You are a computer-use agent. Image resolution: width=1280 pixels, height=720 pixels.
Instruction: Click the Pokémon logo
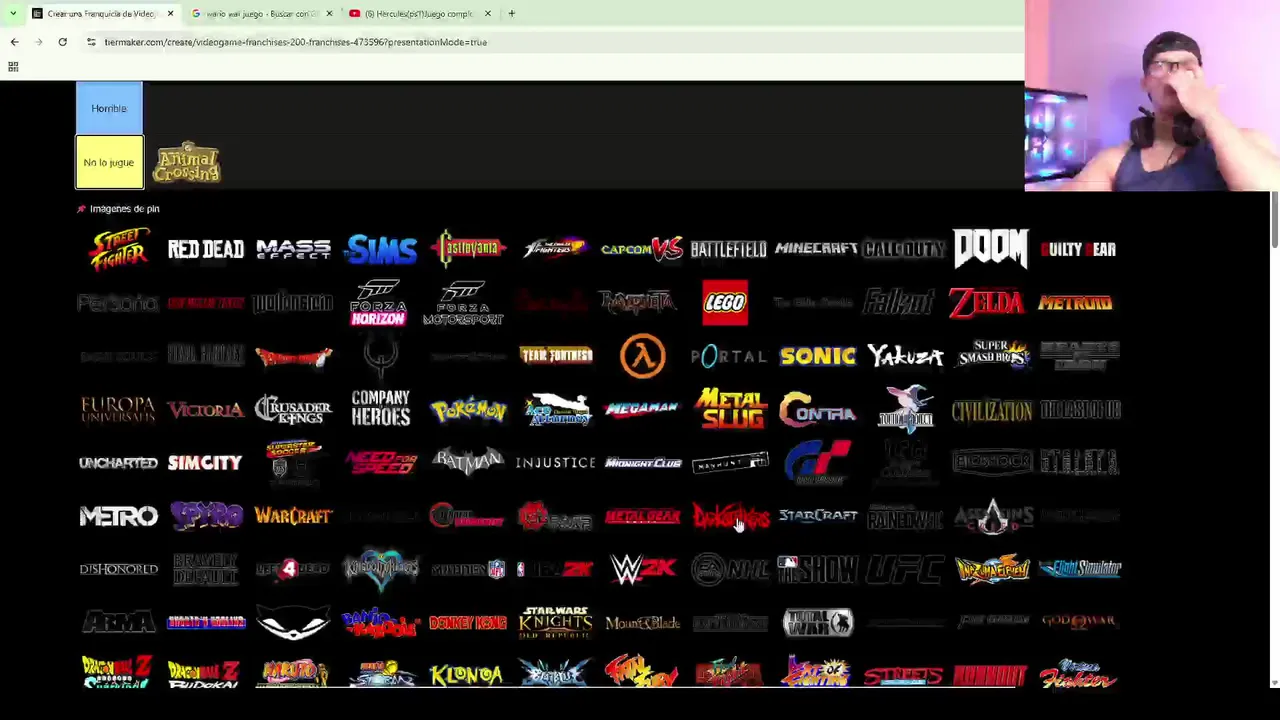(468, 410)
